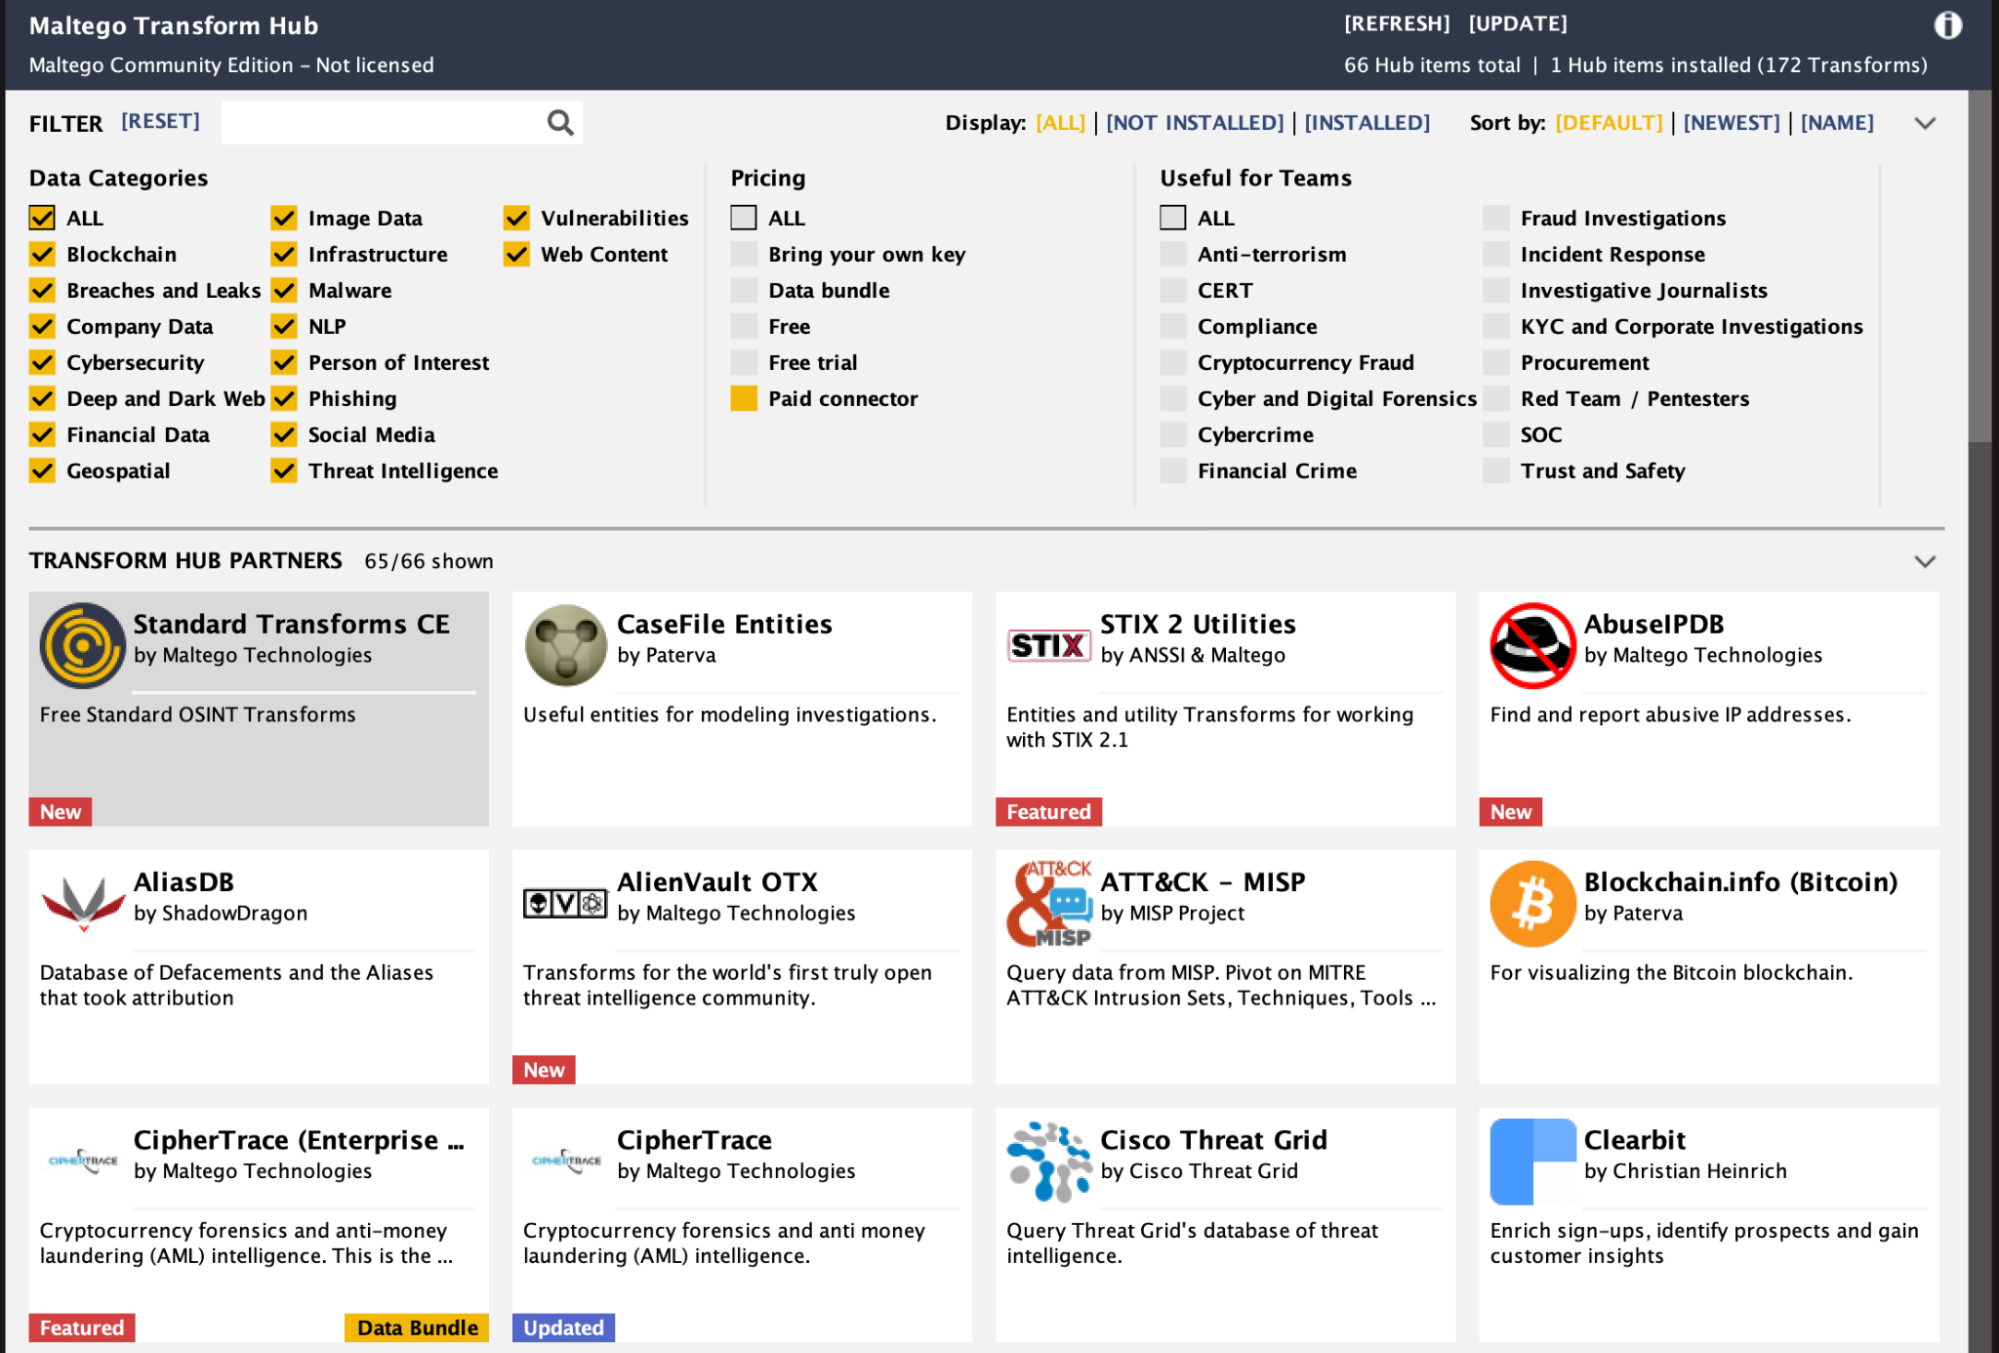Open the Cisco Threat Grid title

click(1213, 1140)
